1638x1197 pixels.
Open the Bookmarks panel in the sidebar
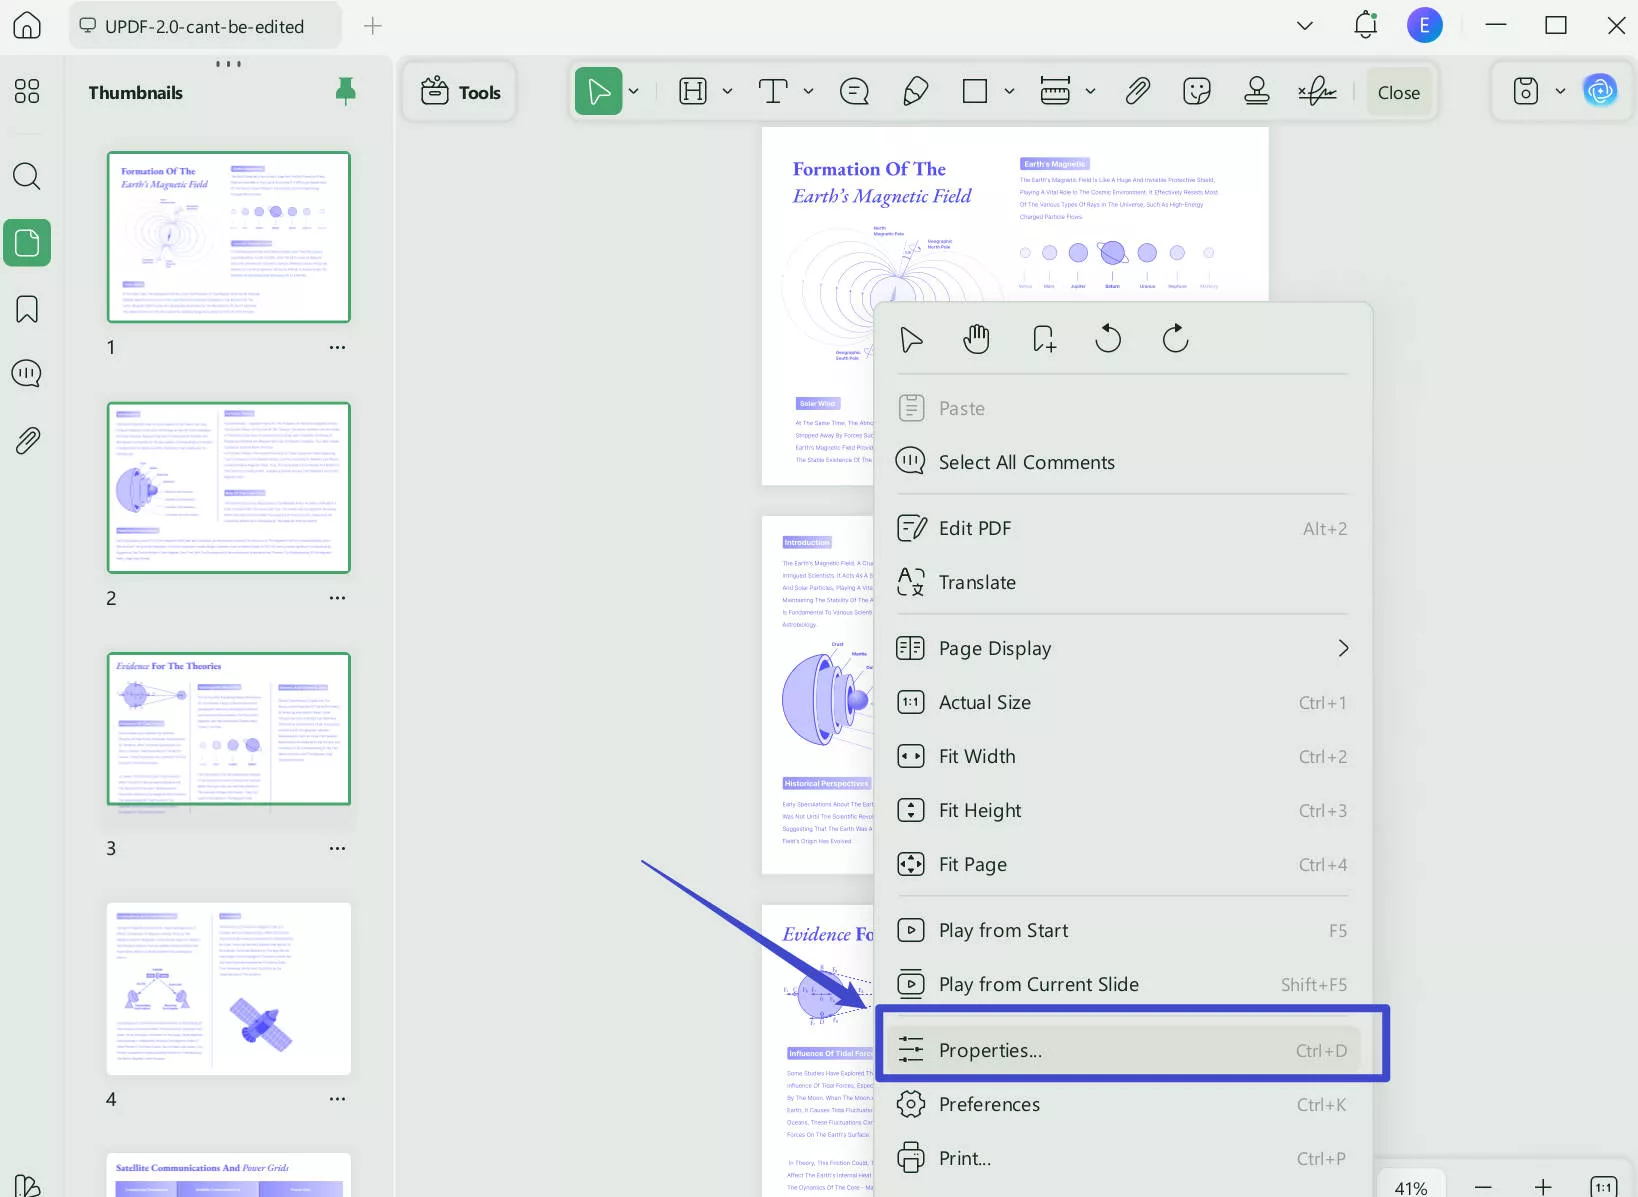pos(27,309)
